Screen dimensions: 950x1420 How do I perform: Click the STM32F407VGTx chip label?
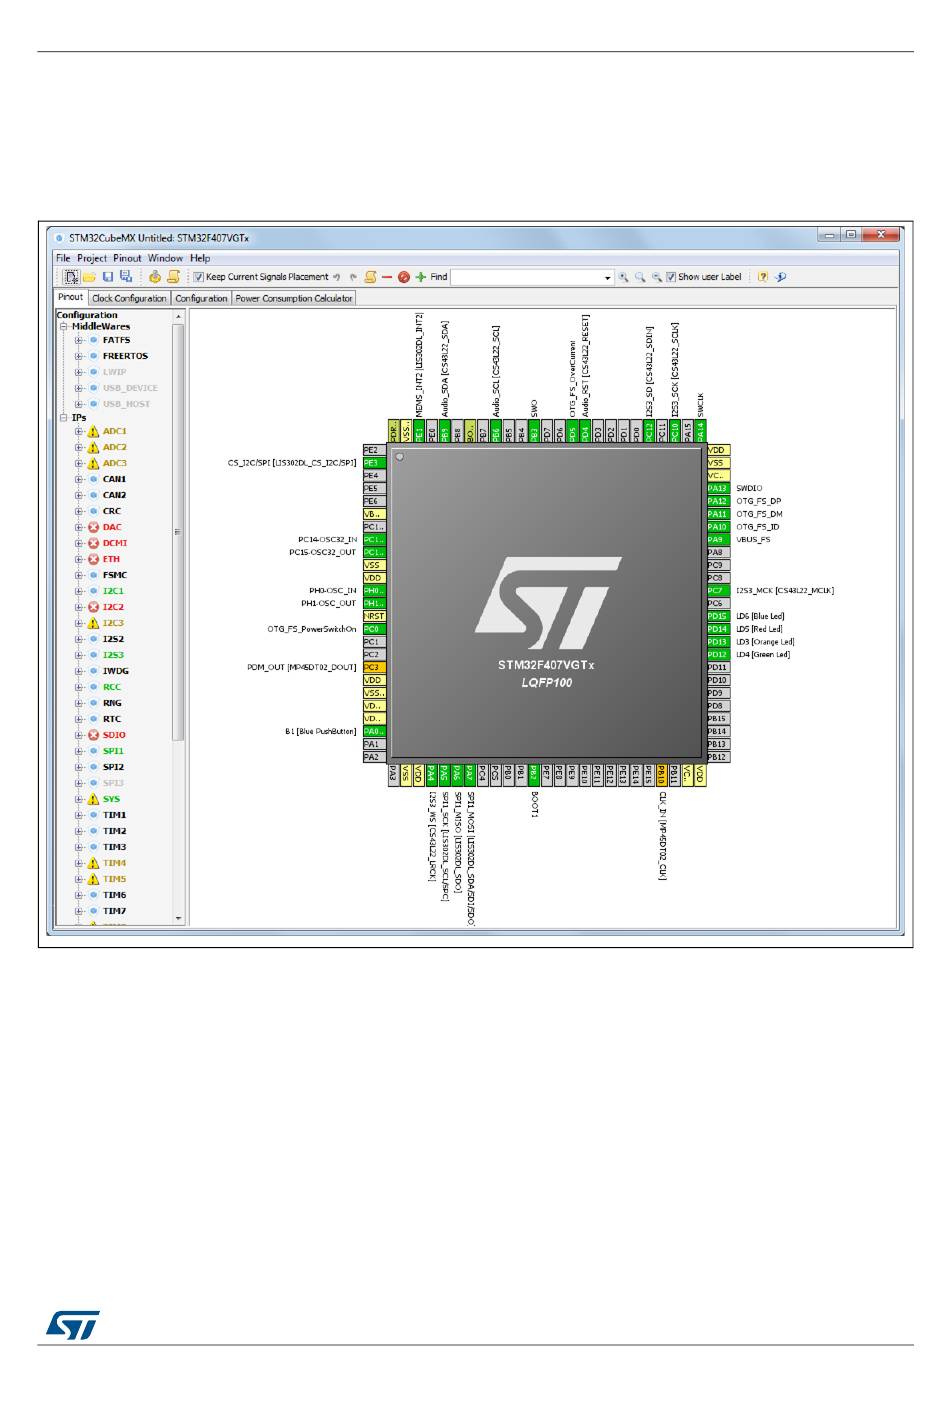pos(546,665)
